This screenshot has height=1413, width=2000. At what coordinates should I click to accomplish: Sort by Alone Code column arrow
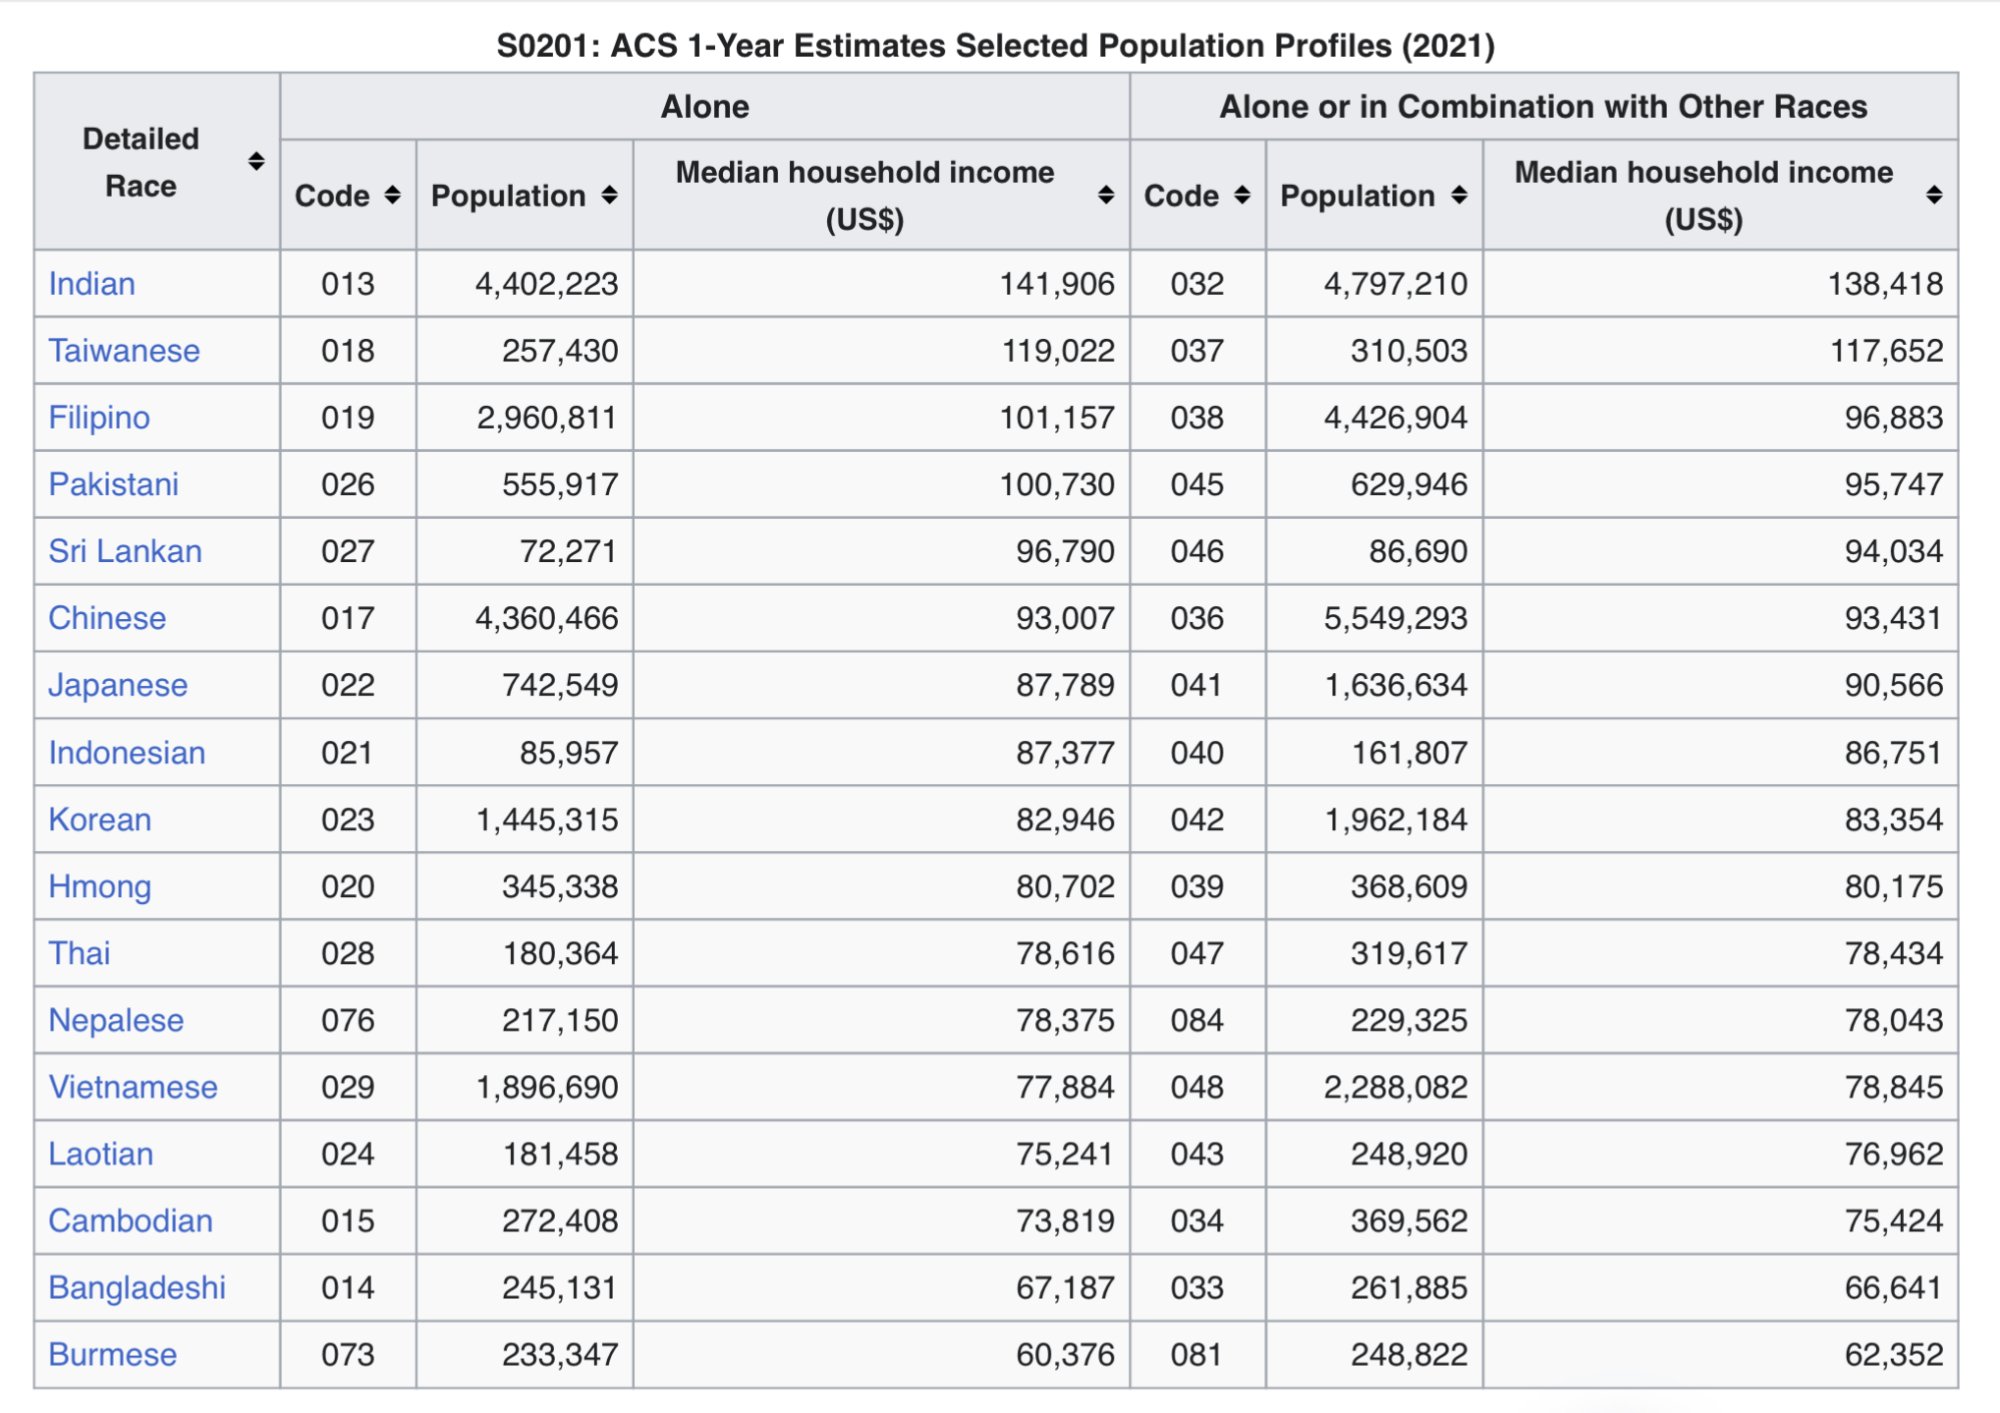coord(392,195)
